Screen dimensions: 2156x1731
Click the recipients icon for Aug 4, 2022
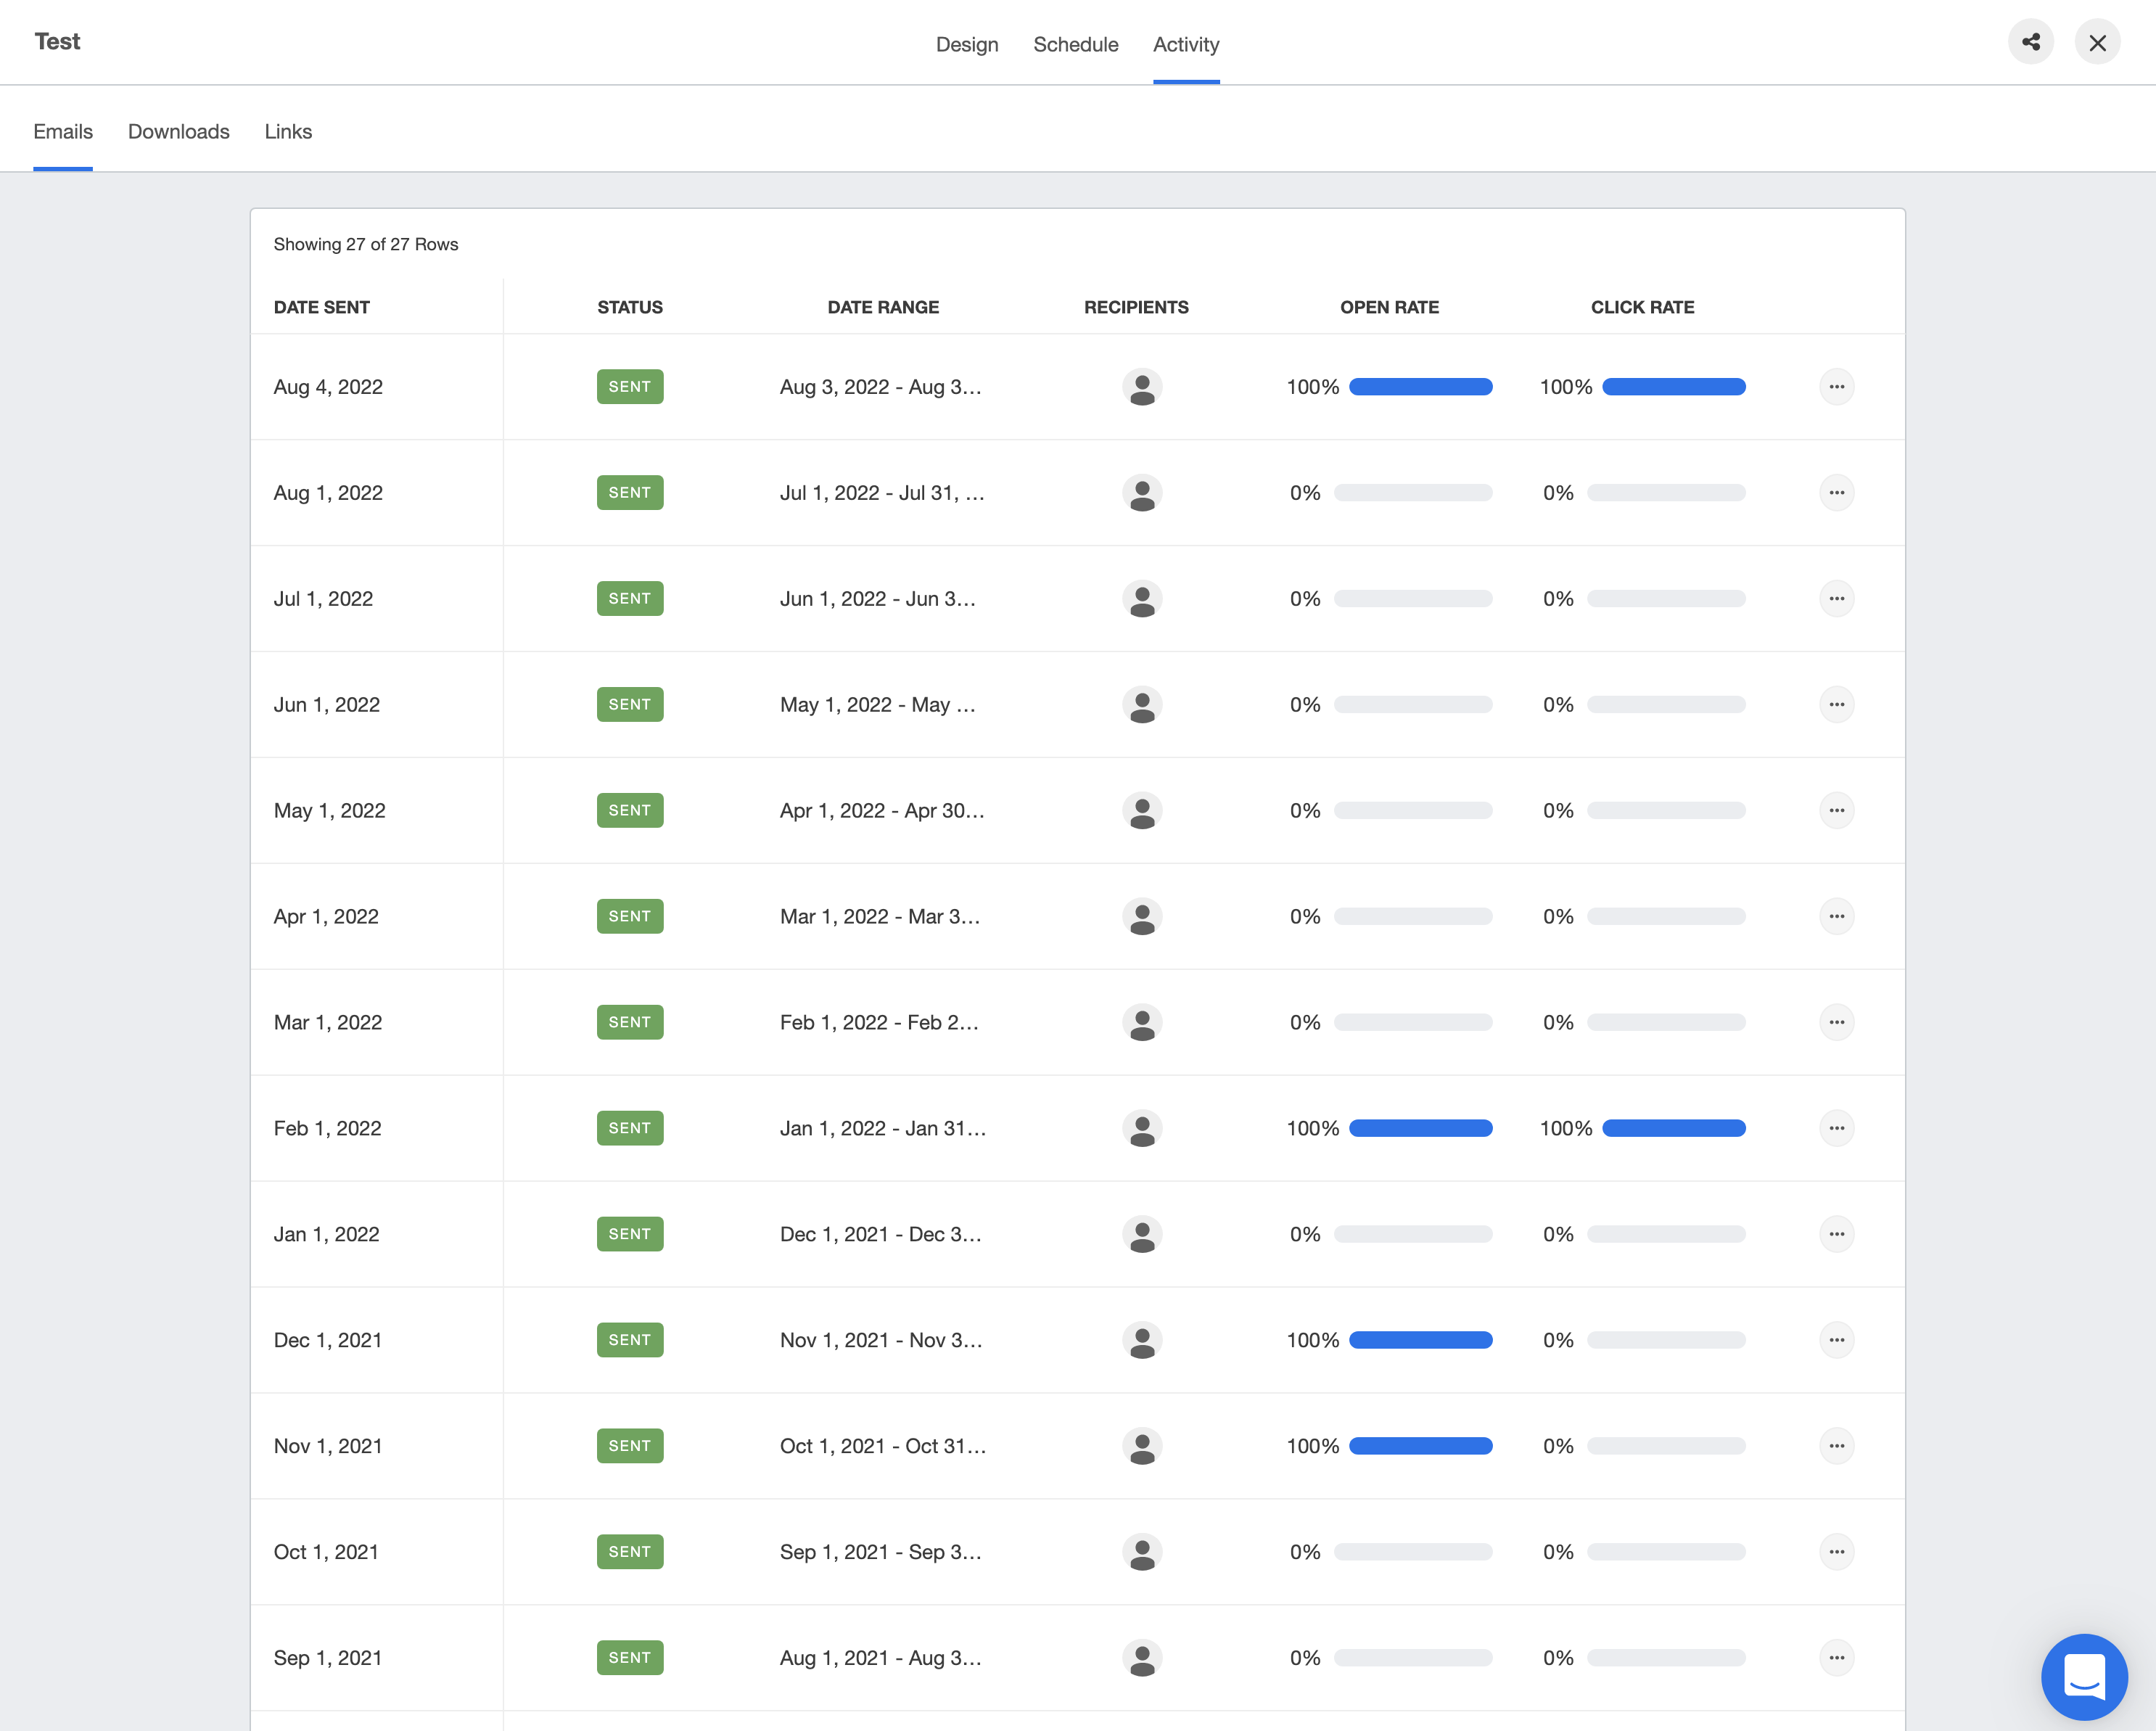click(1142, 387)
